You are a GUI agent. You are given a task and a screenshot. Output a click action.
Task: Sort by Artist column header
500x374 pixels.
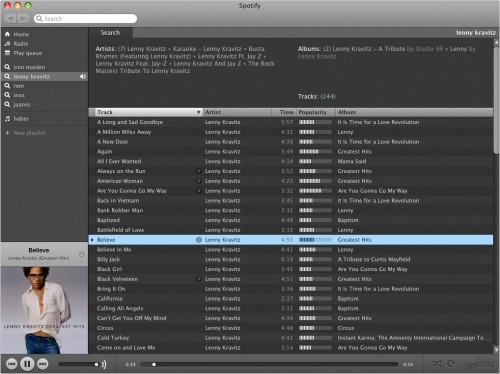[237, 112]
